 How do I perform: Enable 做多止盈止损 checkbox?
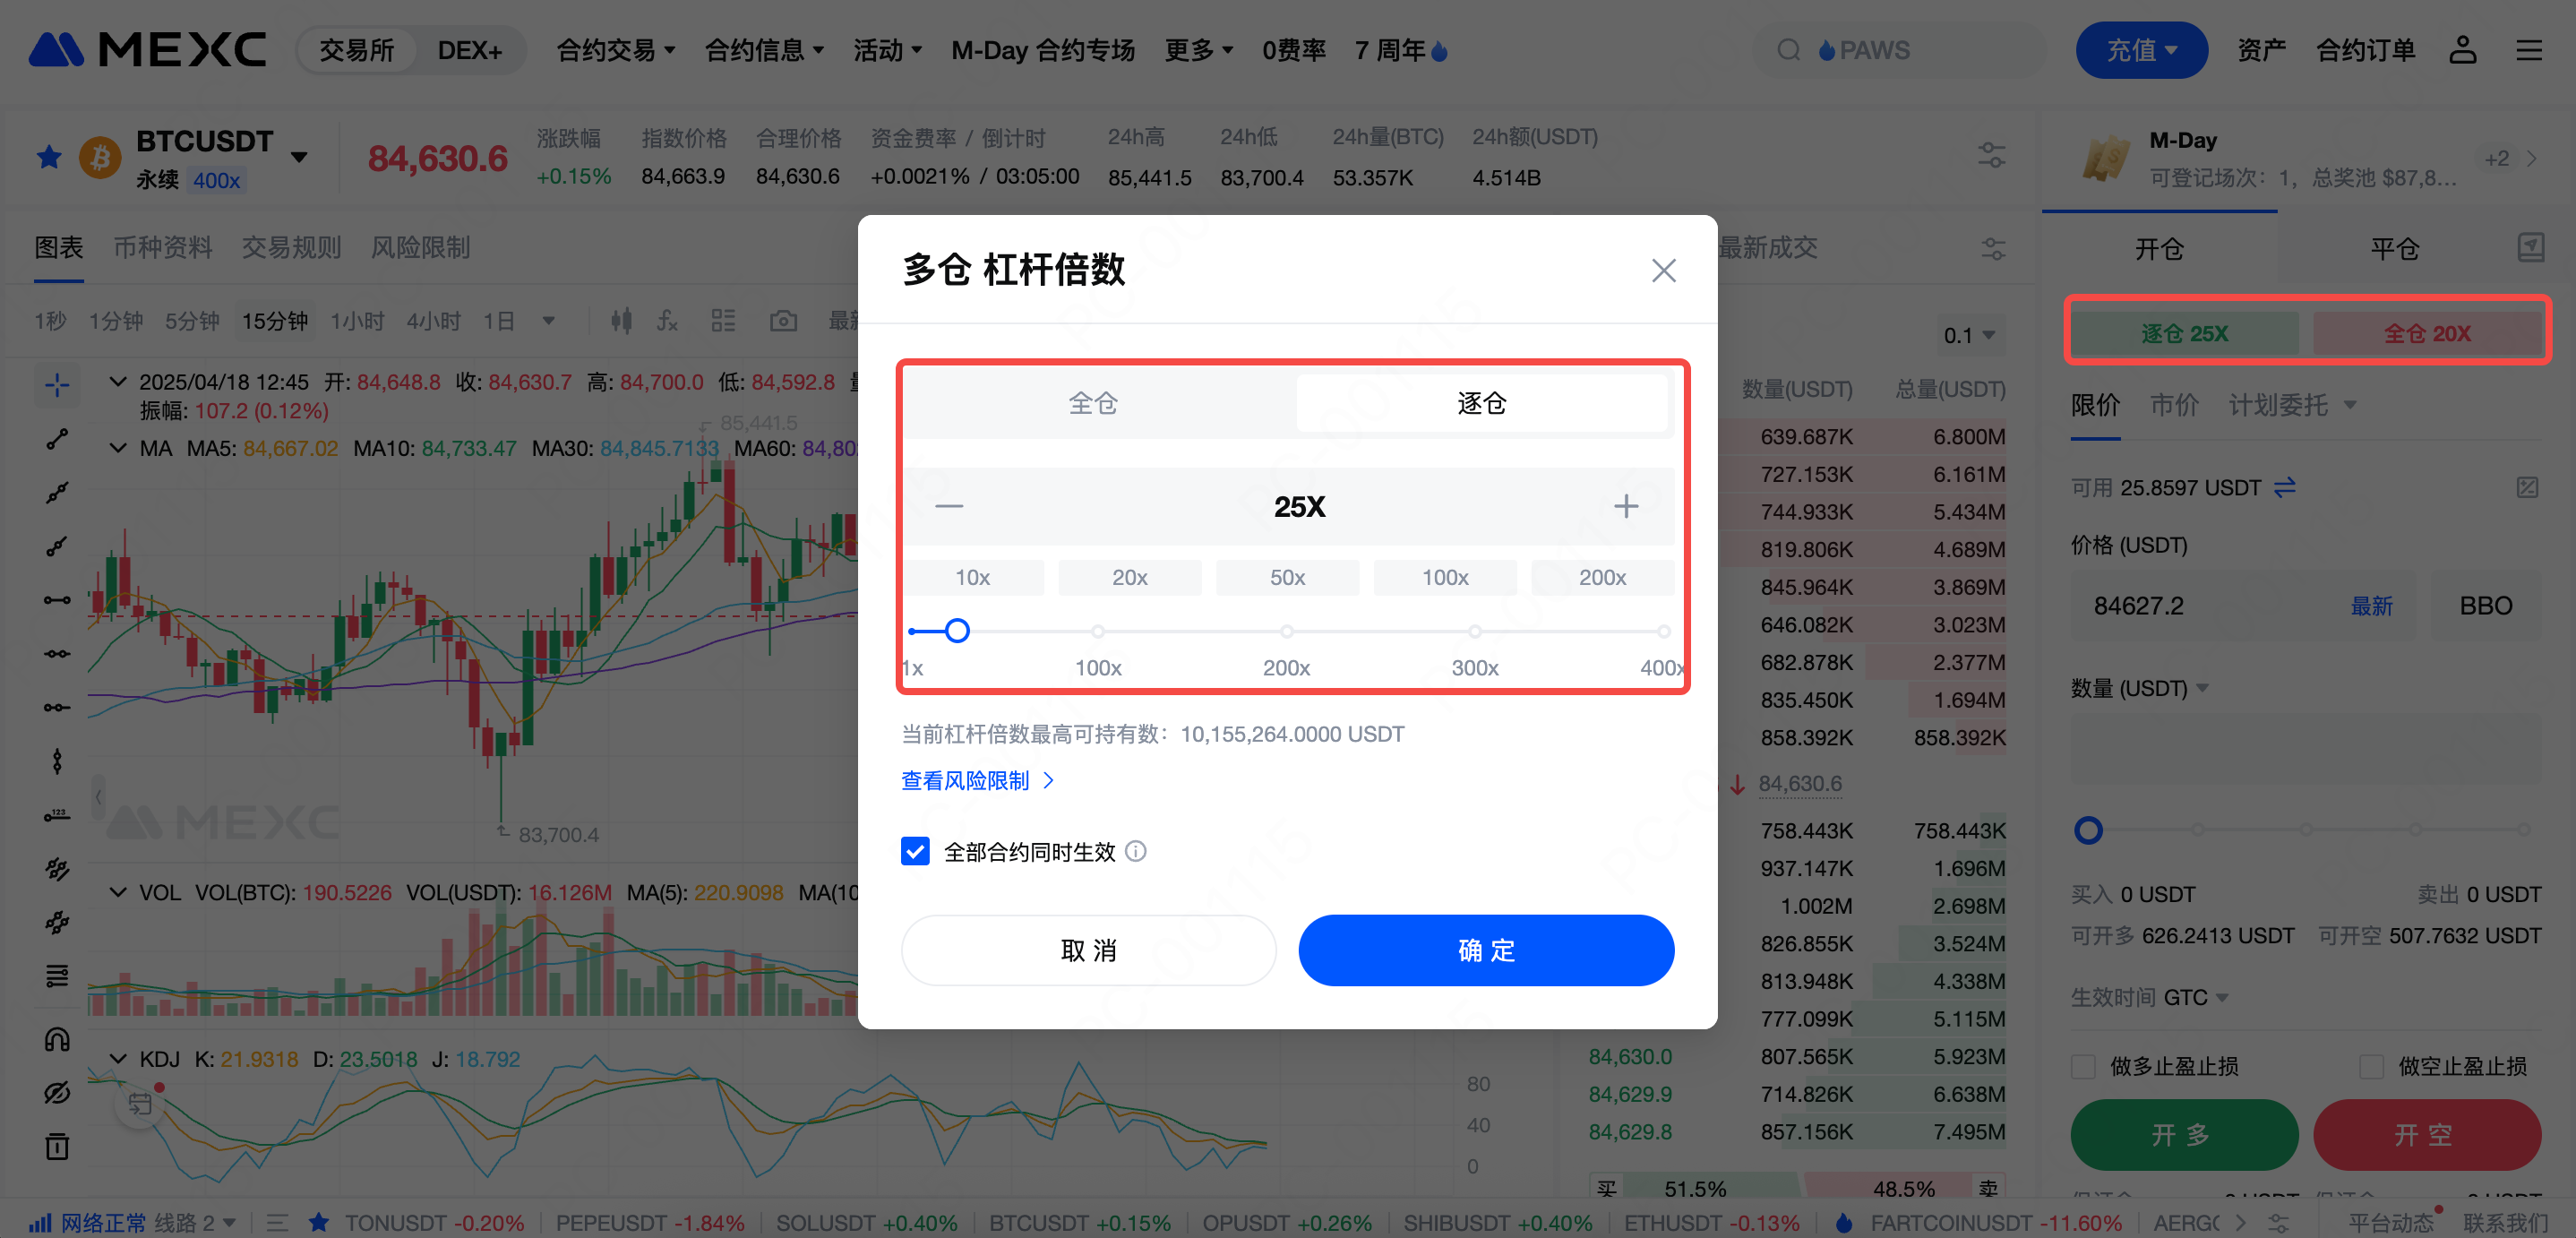tap(2084, 1066)
